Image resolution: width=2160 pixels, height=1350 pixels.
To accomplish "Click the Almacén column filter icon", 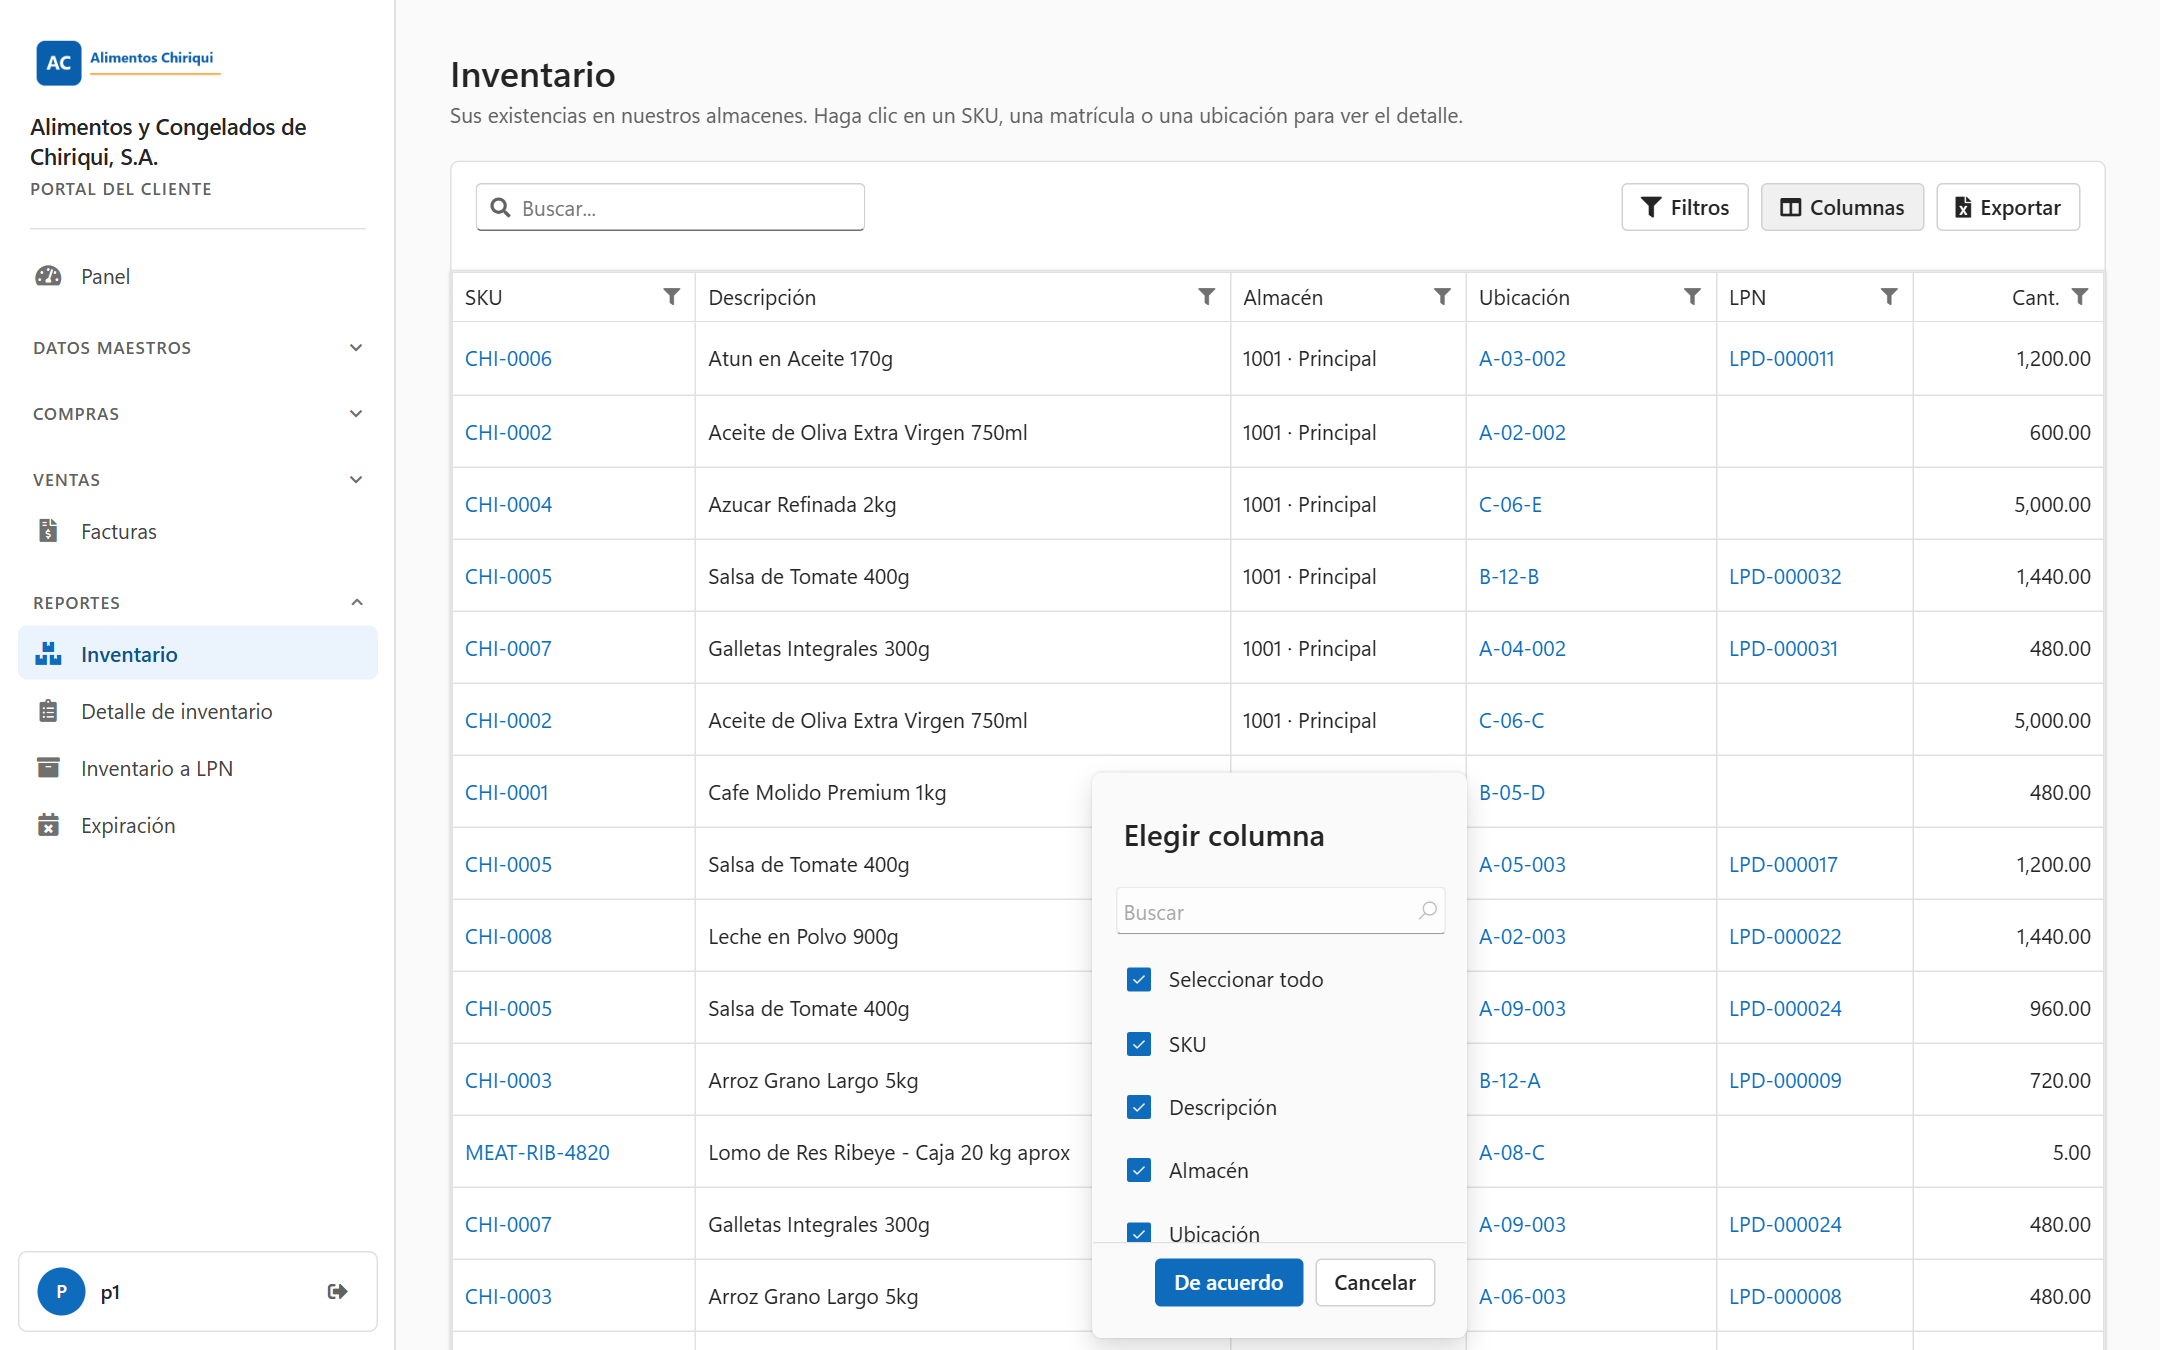I will pos(1442,297).
